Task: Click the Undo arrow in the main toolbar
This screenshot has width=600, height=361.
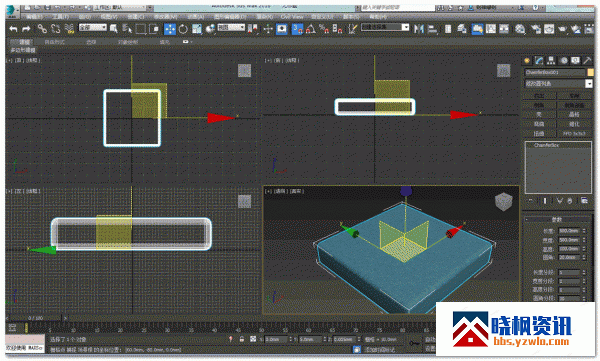Action: pyautogui.click(x=13, y=29)
